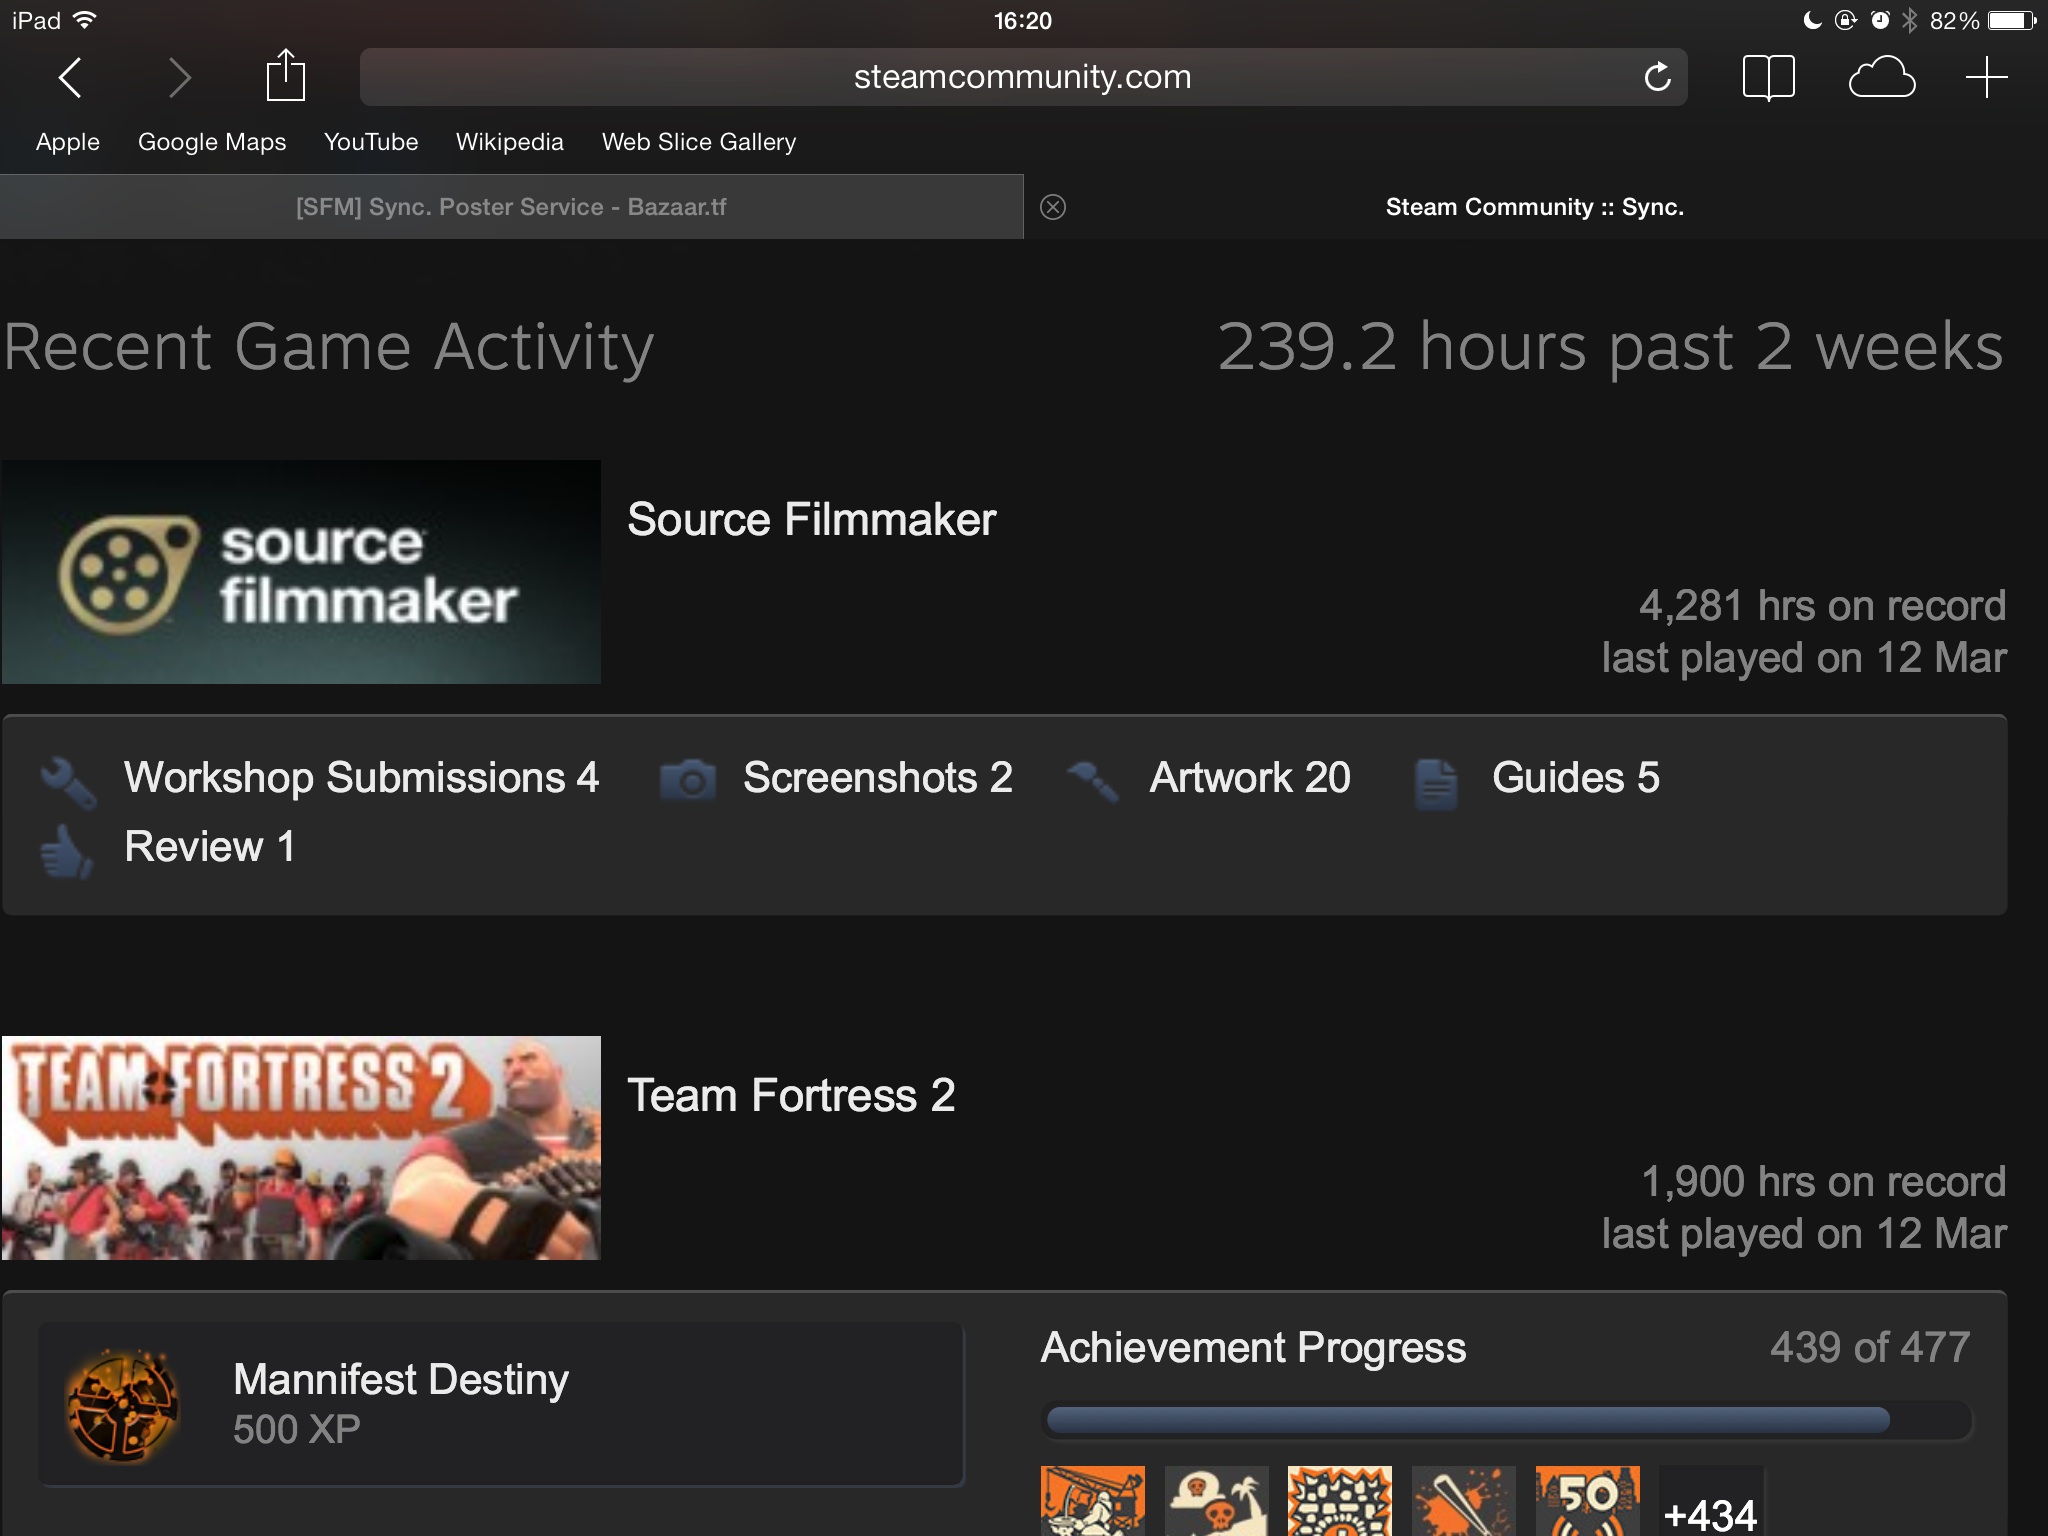Reload the steamcommunity.com page
This screenshot has height=1536, width=2048.
point(1657,77)
